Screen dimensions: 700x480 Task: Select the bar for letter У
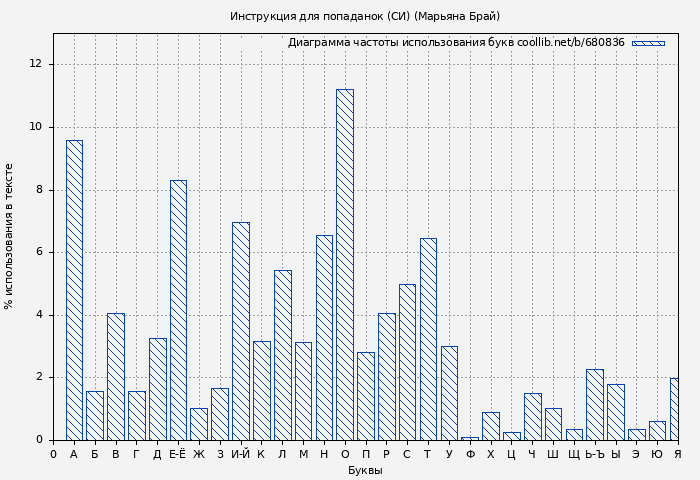pos(449,393)
